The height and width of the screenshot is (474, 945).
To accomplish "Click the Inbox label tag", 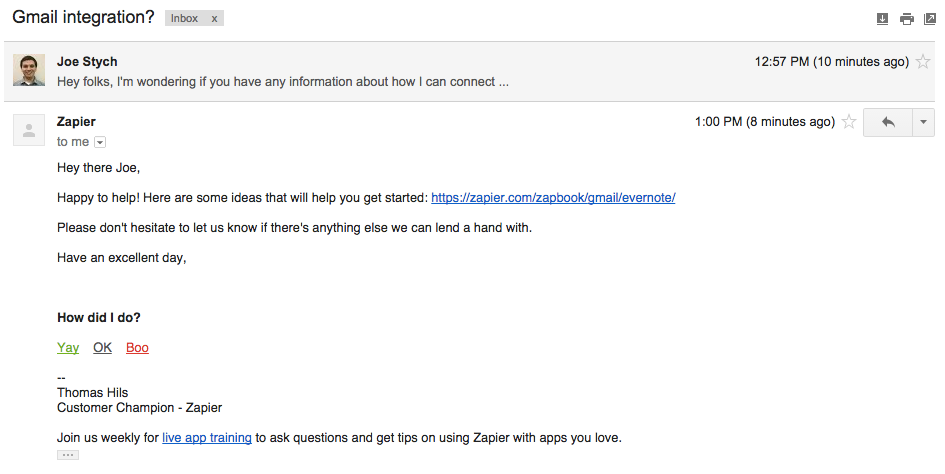I will (x=185, y=19).
